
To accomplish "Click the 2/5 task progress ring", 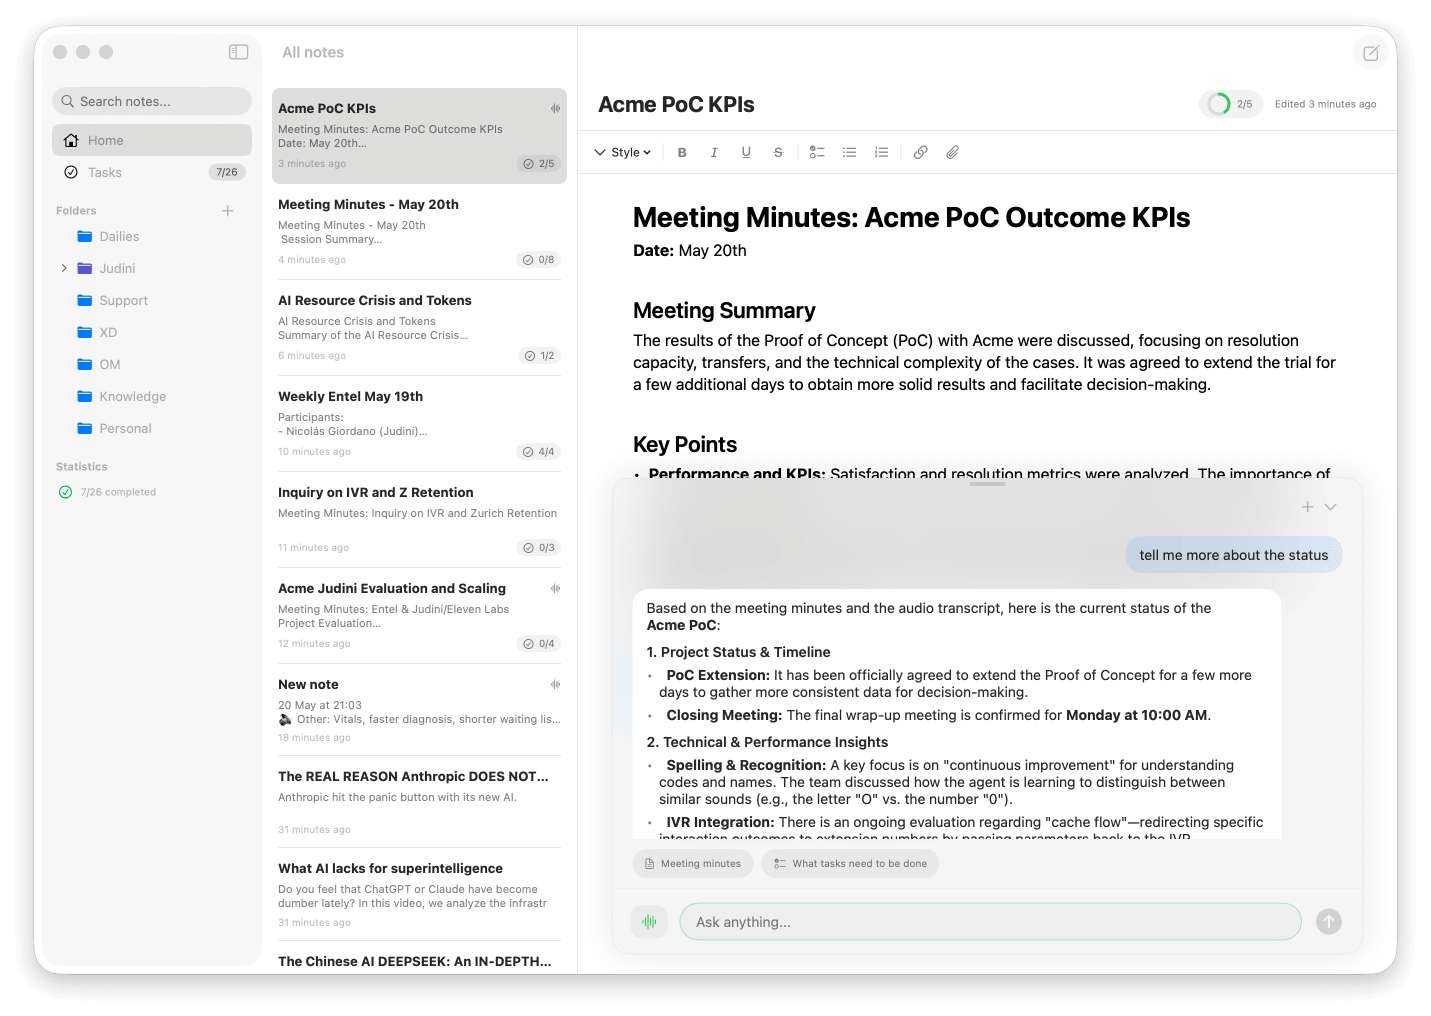I will (x=1231, y=104).
